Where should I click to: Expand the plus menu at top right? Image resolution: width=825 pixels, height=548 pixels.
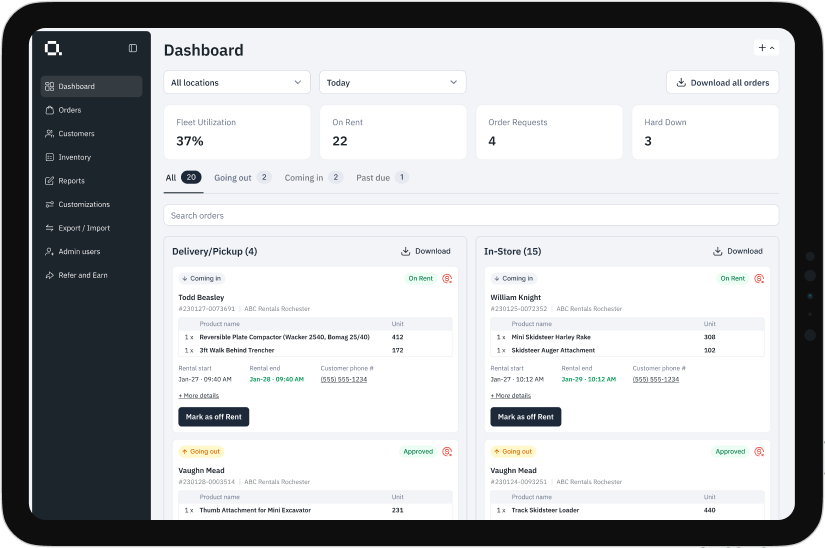coord(766,47)
